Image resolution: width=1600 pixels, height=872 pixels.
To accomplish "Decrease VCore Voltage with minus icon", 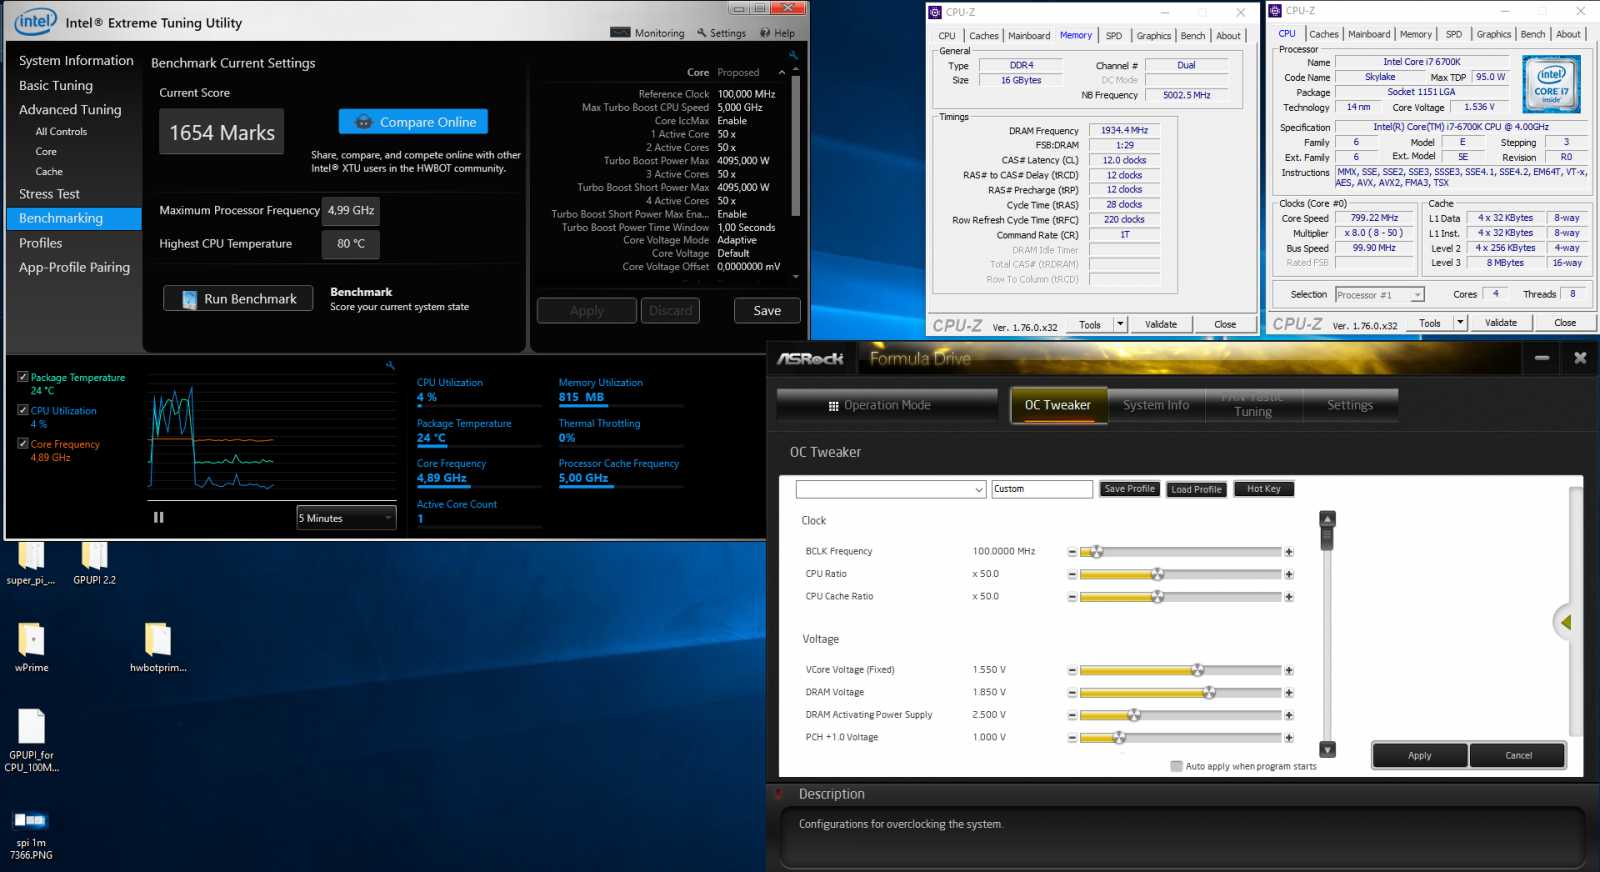I will 1072,670.
